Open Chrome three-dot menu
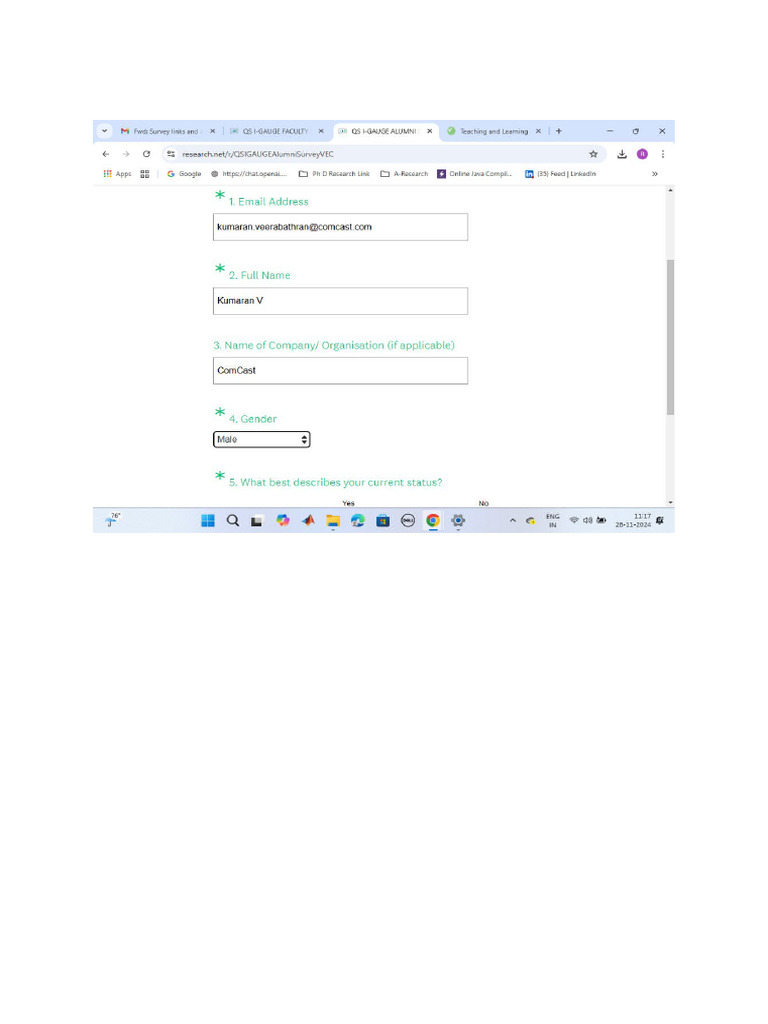The height and width of the screenshot is (1024, 768). (x=663, y=154)
